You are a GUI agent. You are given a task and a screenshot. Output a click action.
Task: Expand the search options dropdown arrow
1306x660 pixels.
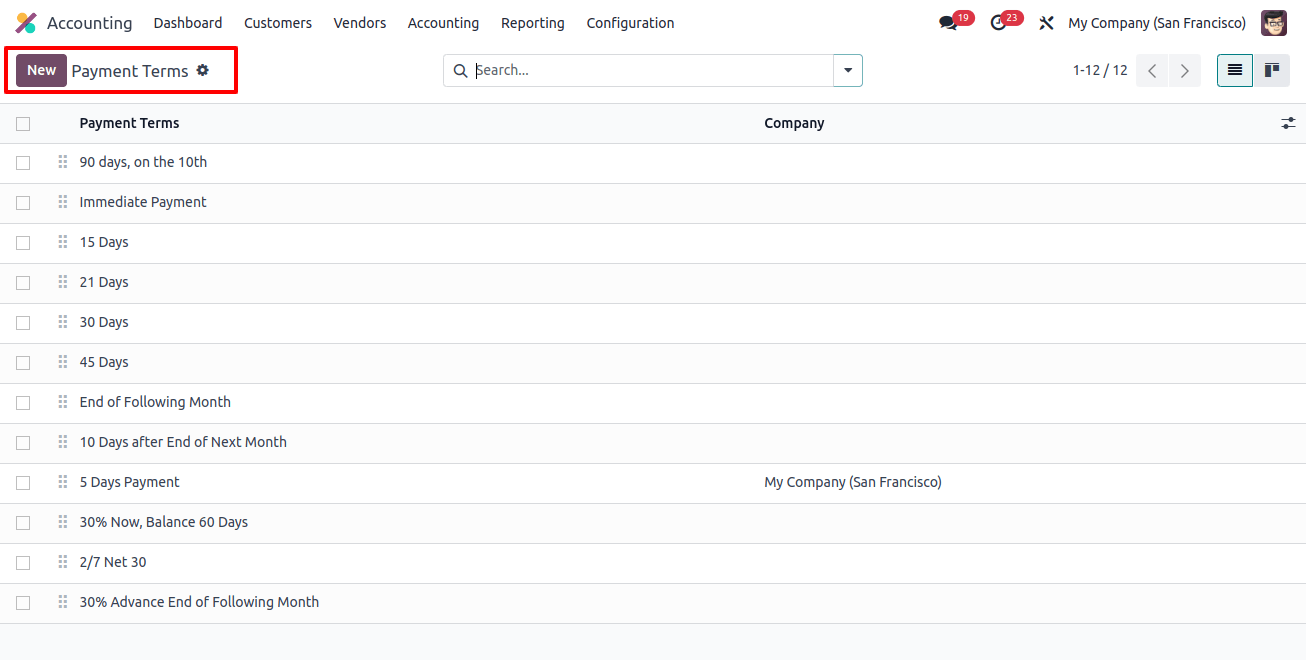(848, 71)
